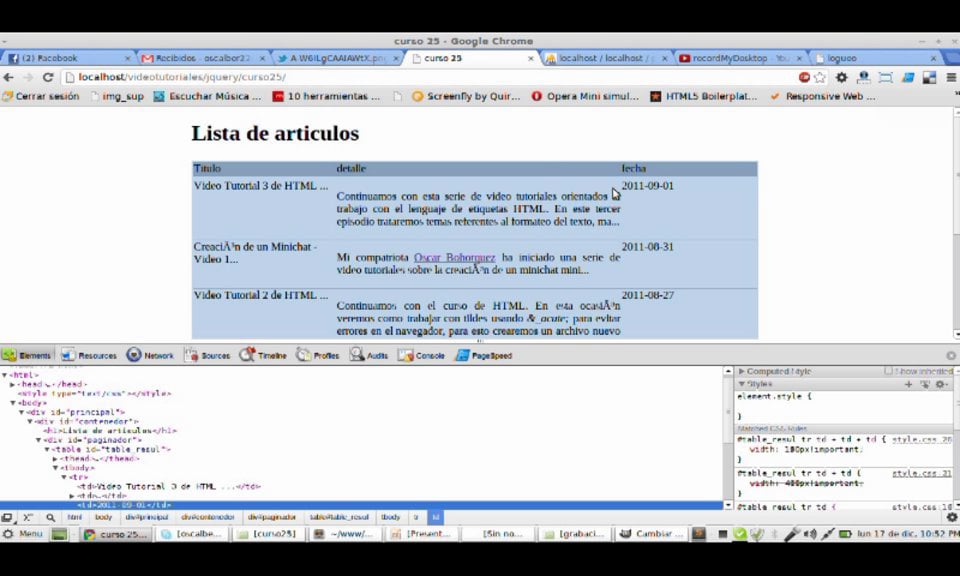Open the Oscar Bohorquez link
Screen dimensions: 960x576
click(454, 258)
